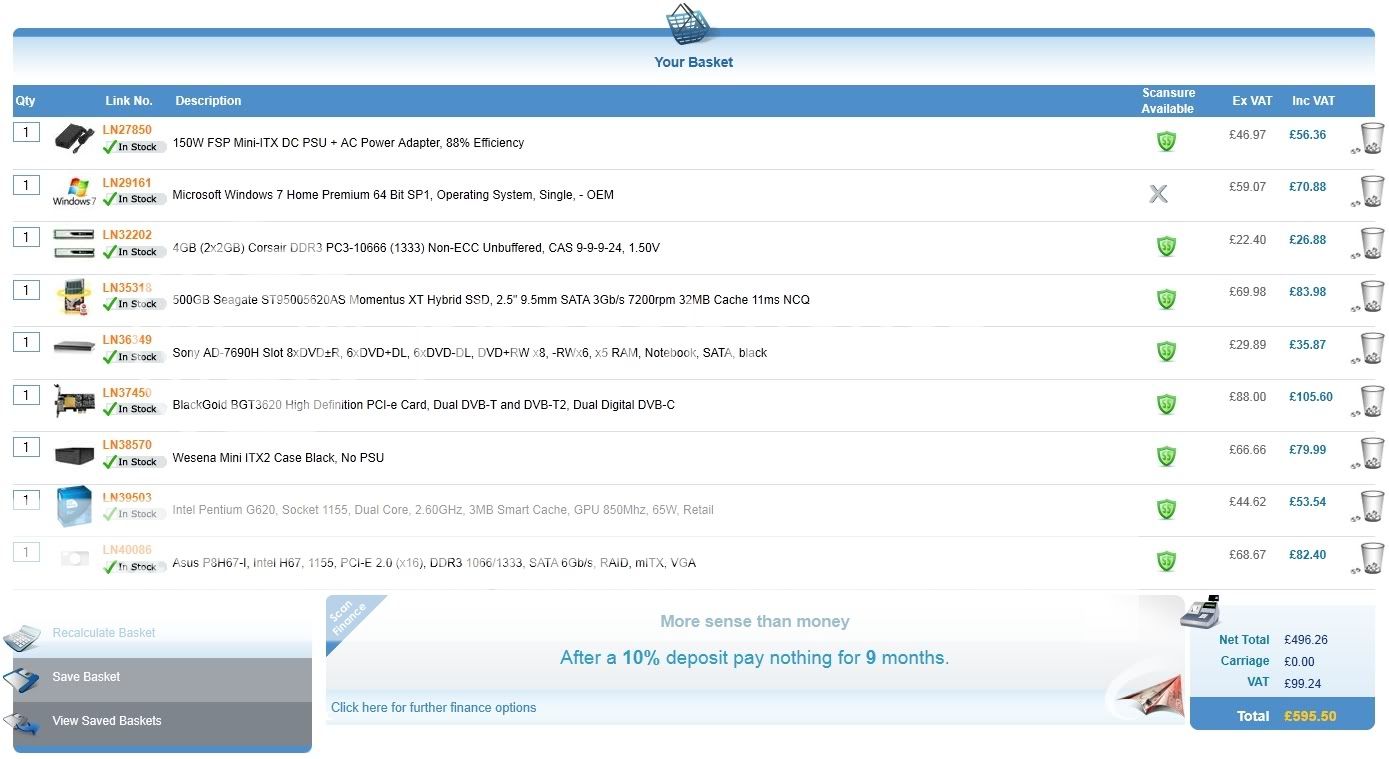1389x759 pixels.
Task: Click Recalculate Basket button
Action: click(104, 633)
